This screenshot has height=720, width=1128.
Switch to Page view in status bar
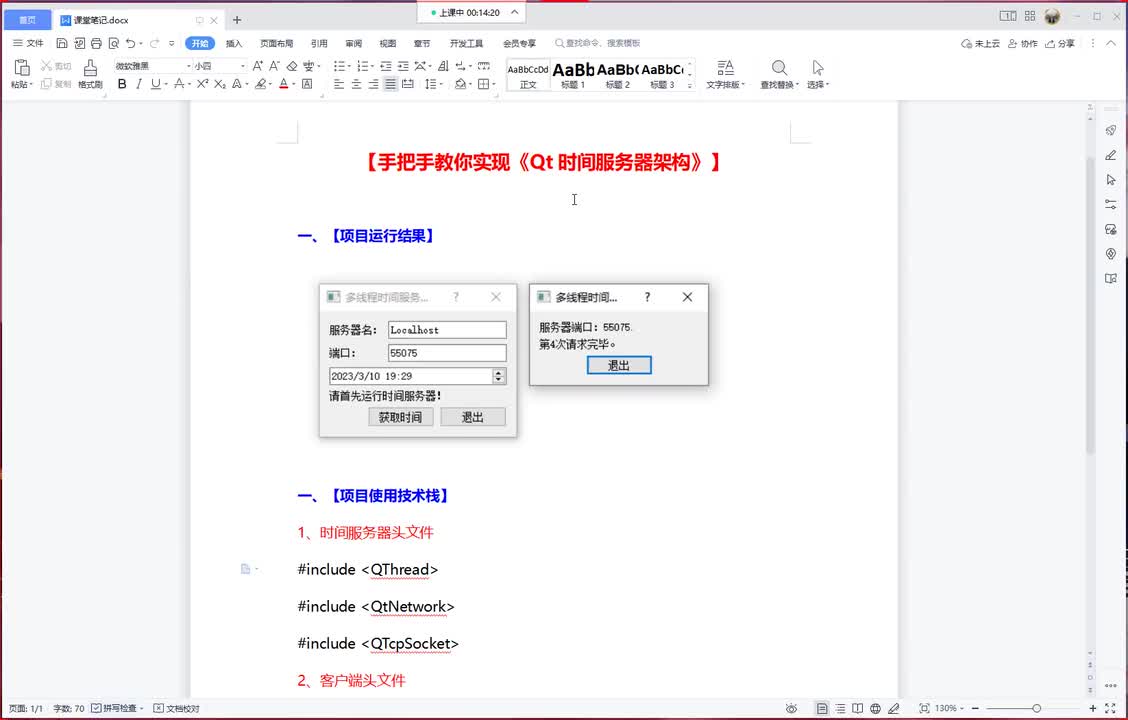coord(822,708)
